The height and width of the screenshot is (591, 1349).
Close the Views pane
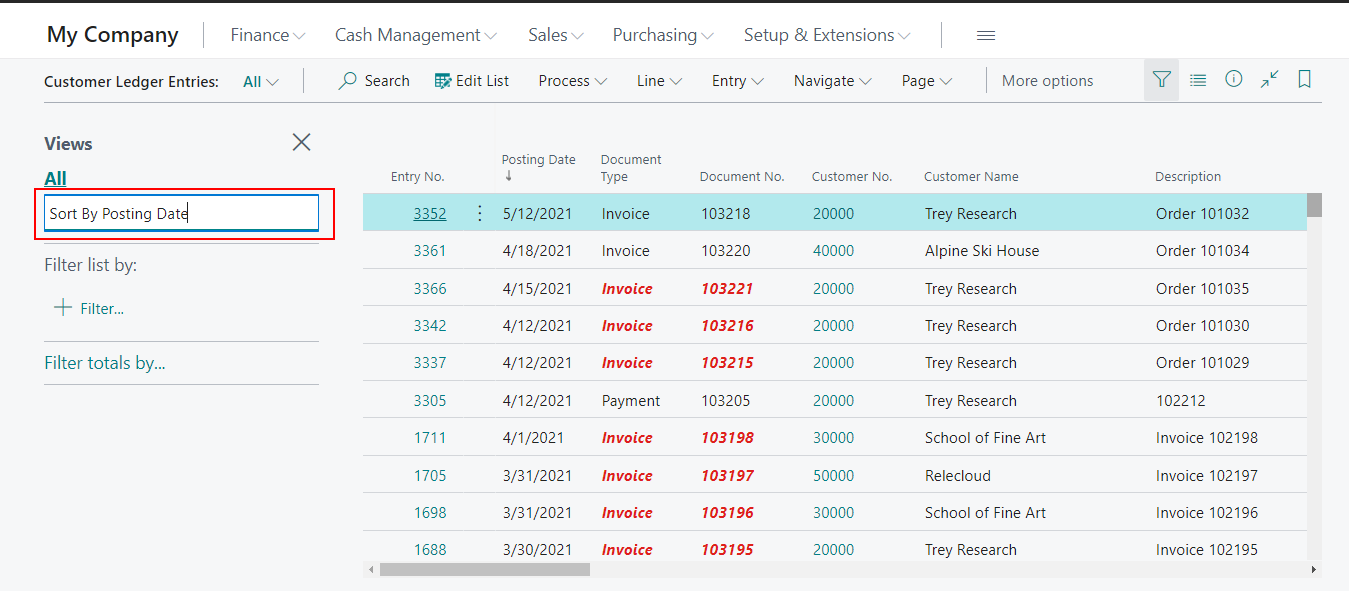(301, 142)
